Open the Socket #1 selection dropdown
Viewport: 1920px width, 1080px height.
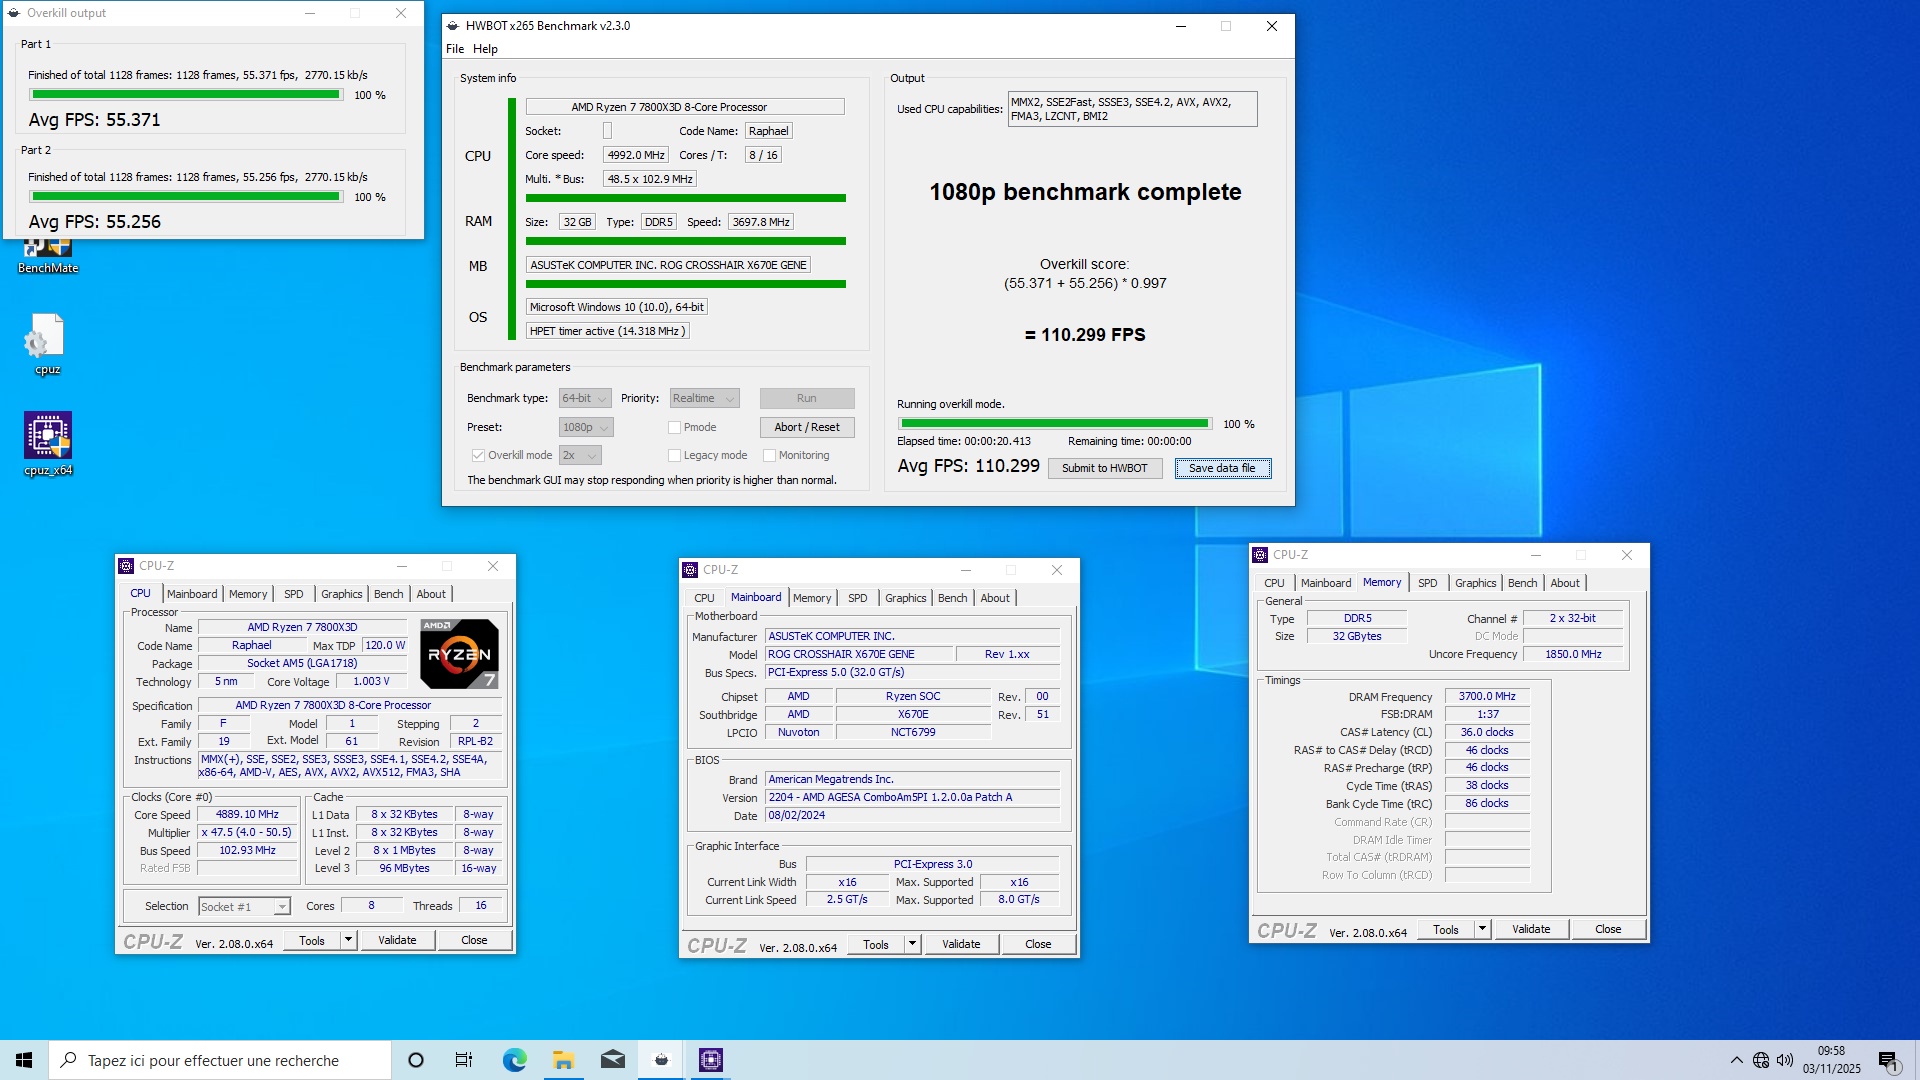pos(244,907)
